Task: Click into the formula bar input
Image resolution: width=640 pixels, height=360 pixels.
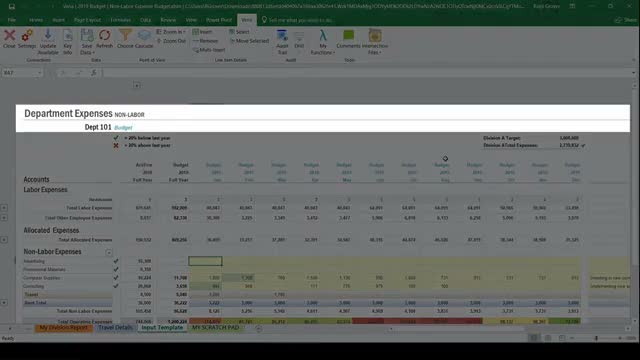Action: click(365, 73)
